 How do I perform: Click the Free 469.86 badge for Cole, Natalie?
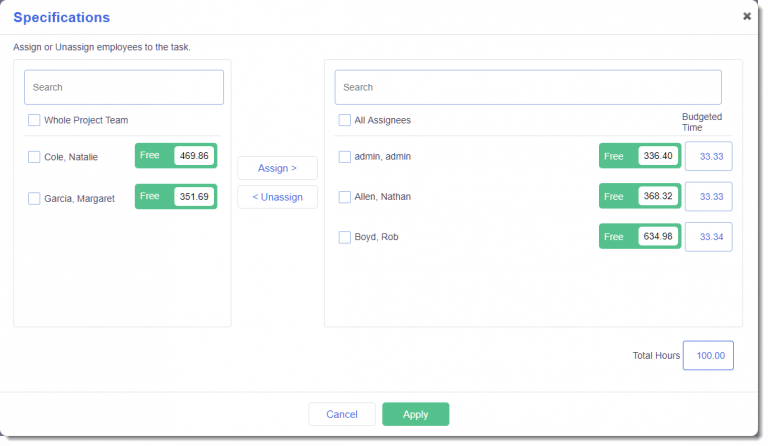click(176, 156)
